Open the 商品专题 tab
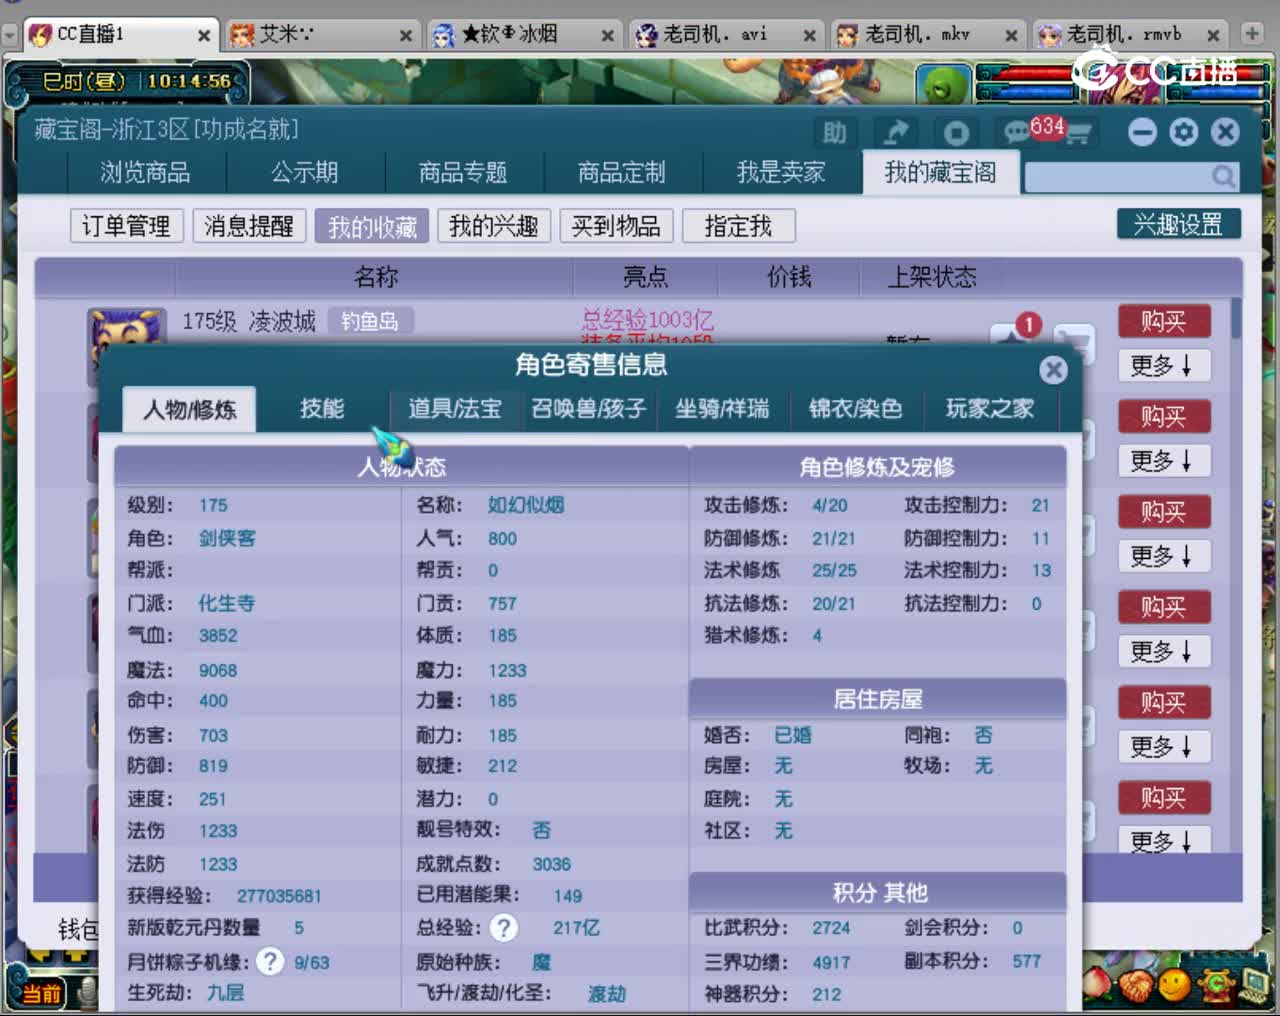This screenshot has width=1280, height=1016. [463, 173]
